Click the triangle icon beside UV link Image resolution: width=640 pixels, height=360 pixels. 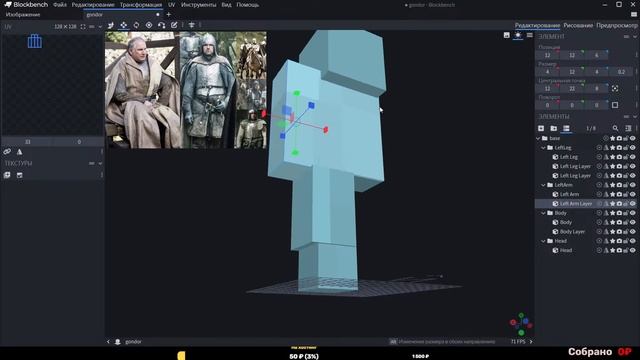(x=20, y=152)
